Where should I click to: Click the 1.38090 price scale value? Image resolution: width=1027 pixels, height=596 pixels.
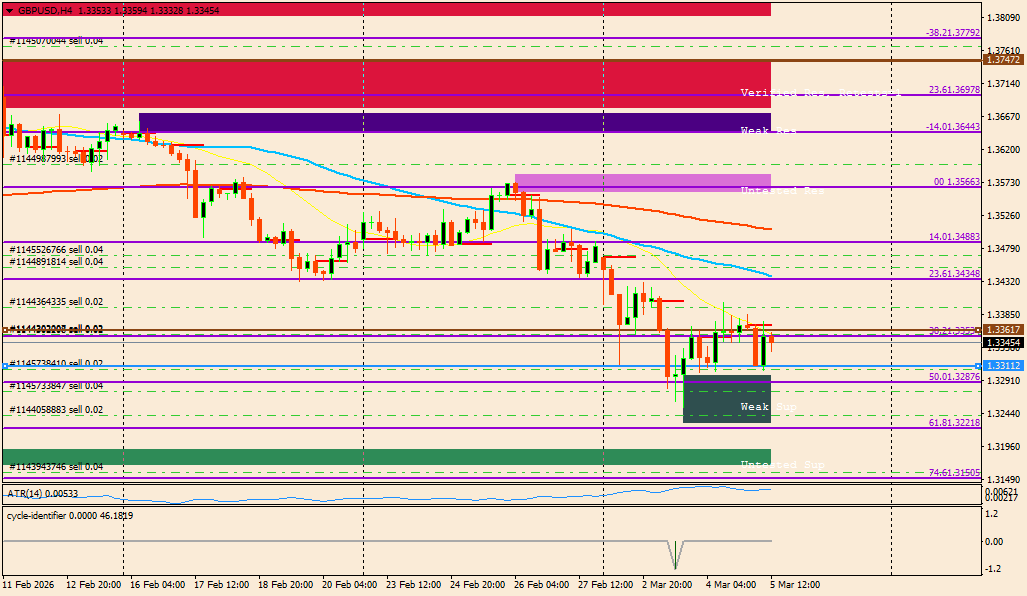click(x=1003, y=18)
